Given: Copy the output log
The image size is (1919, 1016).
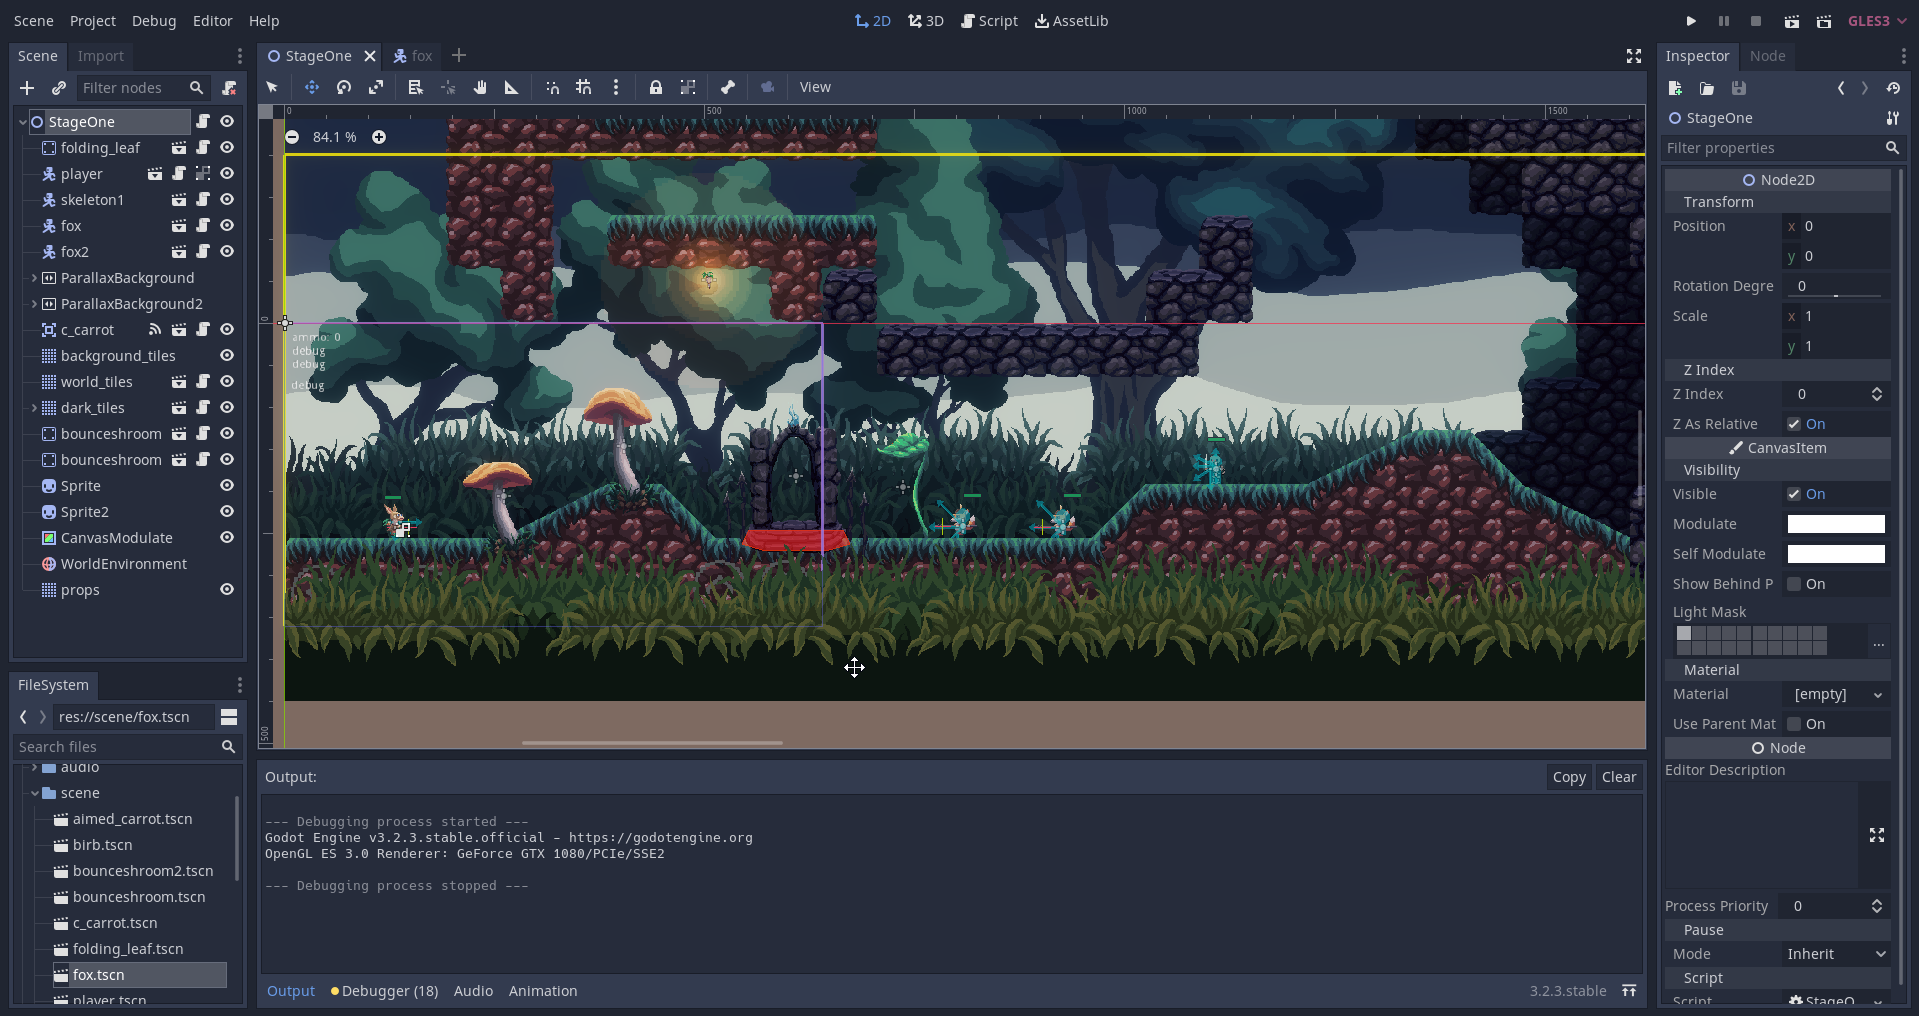Looking at the screenshot, I should point(1569,777).
